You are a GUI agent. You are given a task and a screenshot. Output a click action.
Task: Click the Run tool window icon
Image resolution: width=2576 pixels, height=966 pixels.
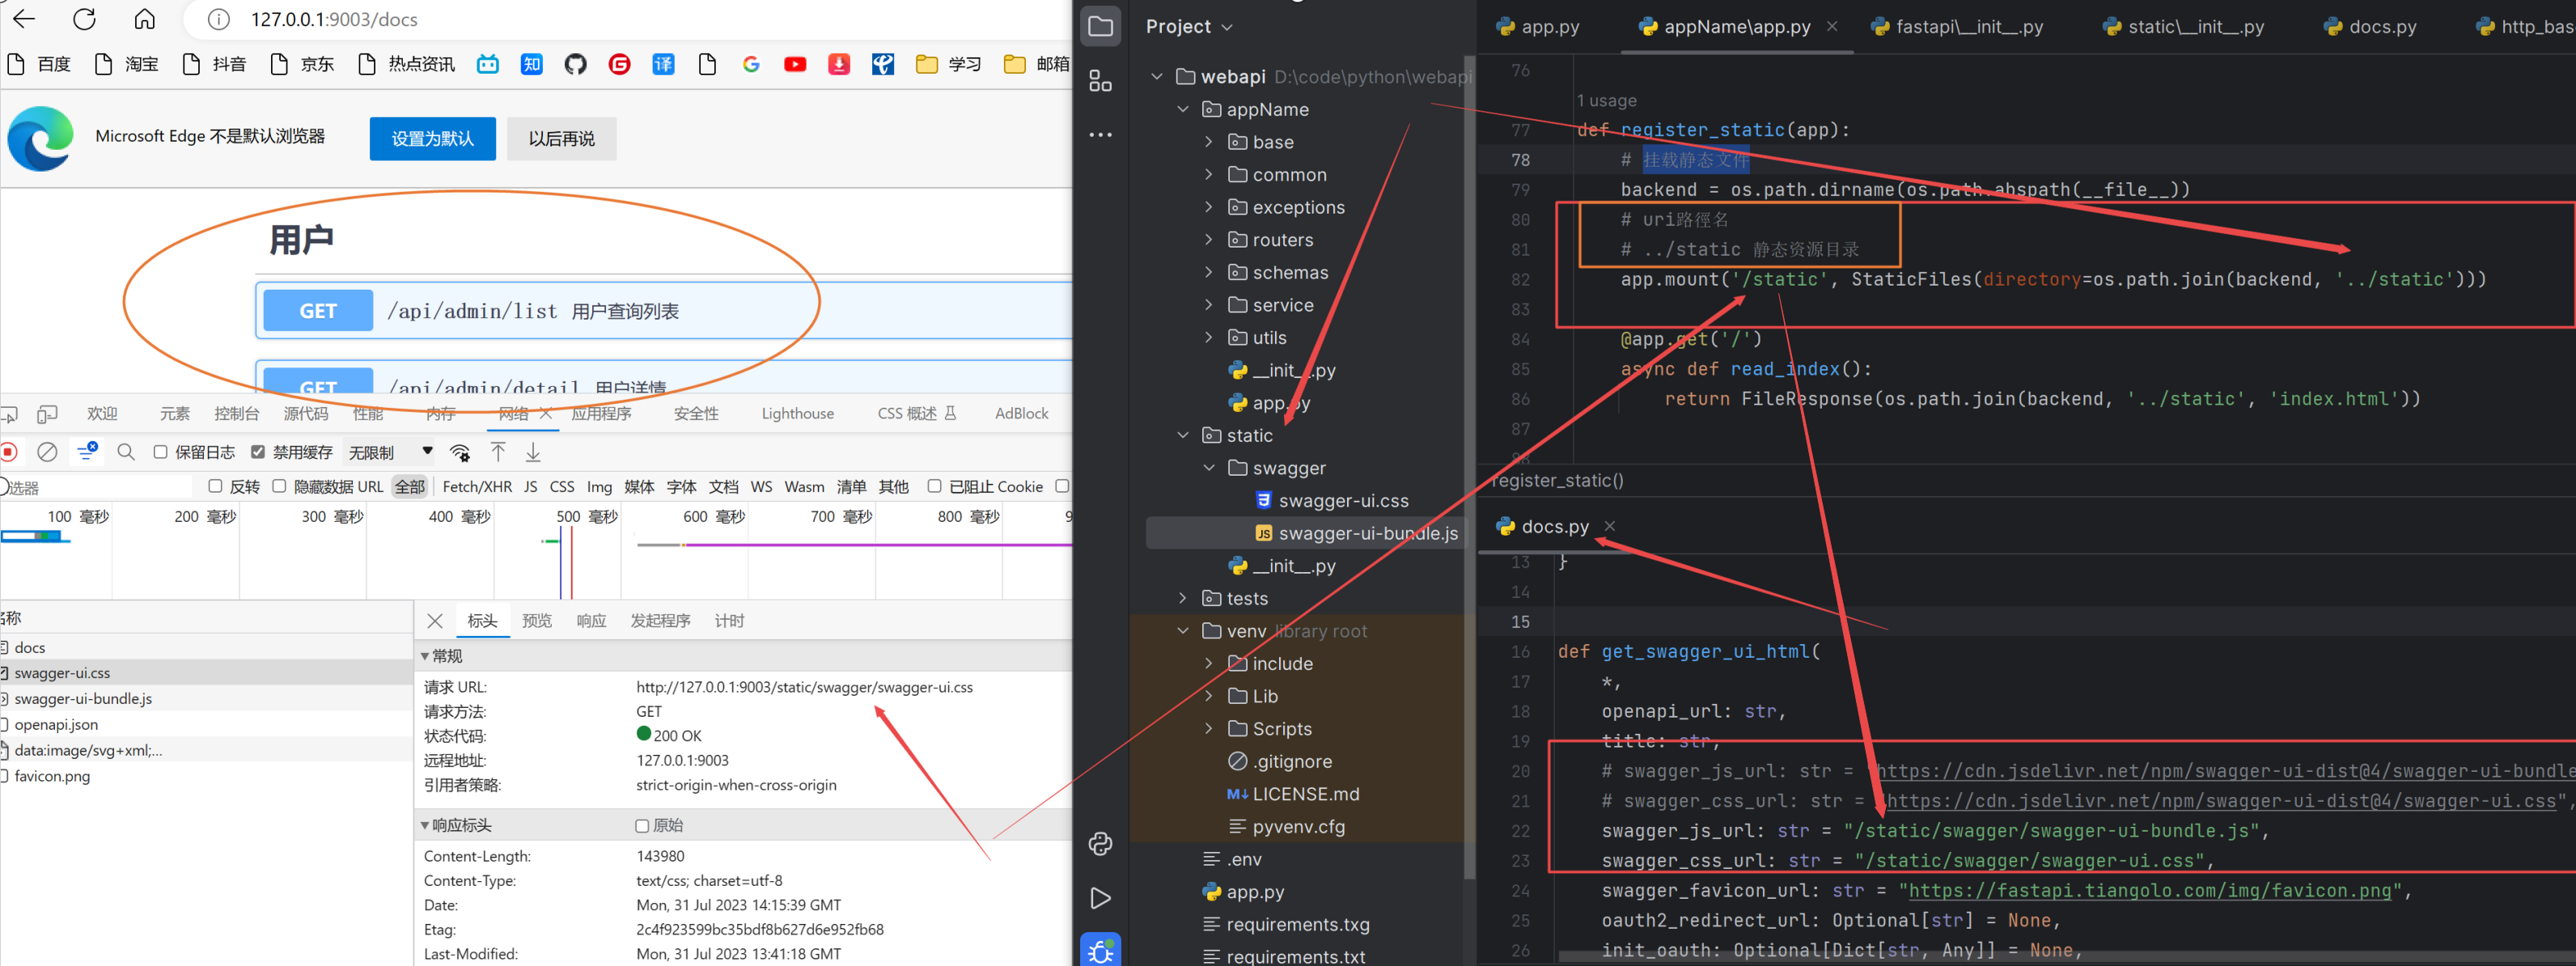pos(1100,898)
